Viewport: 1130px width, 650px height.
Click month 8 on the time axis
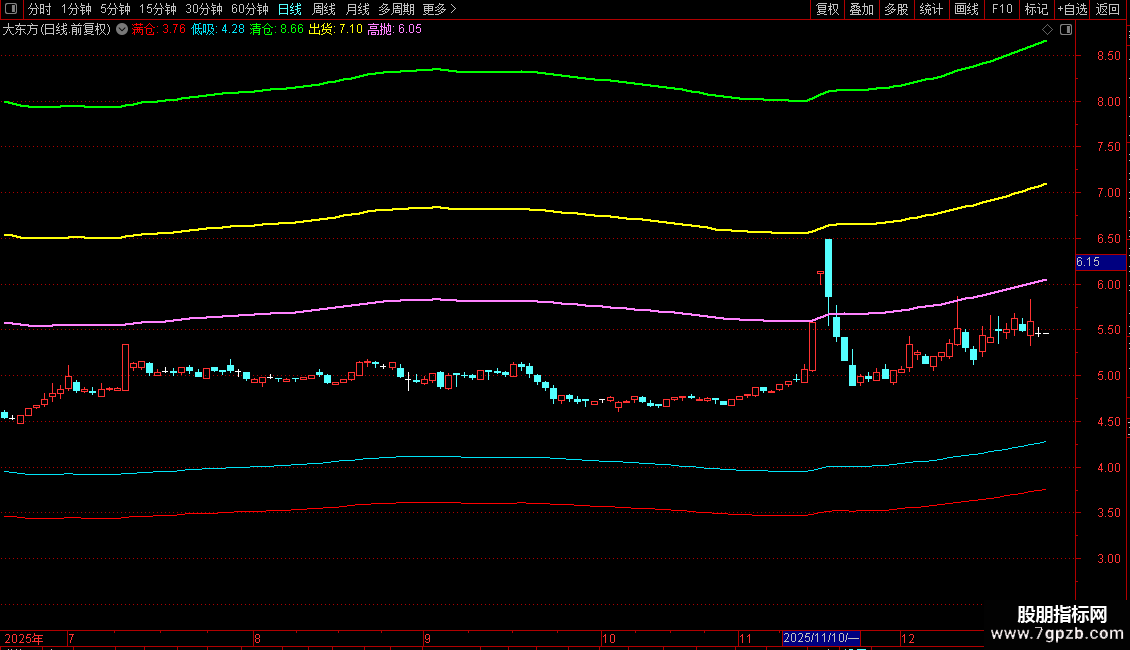257,638
